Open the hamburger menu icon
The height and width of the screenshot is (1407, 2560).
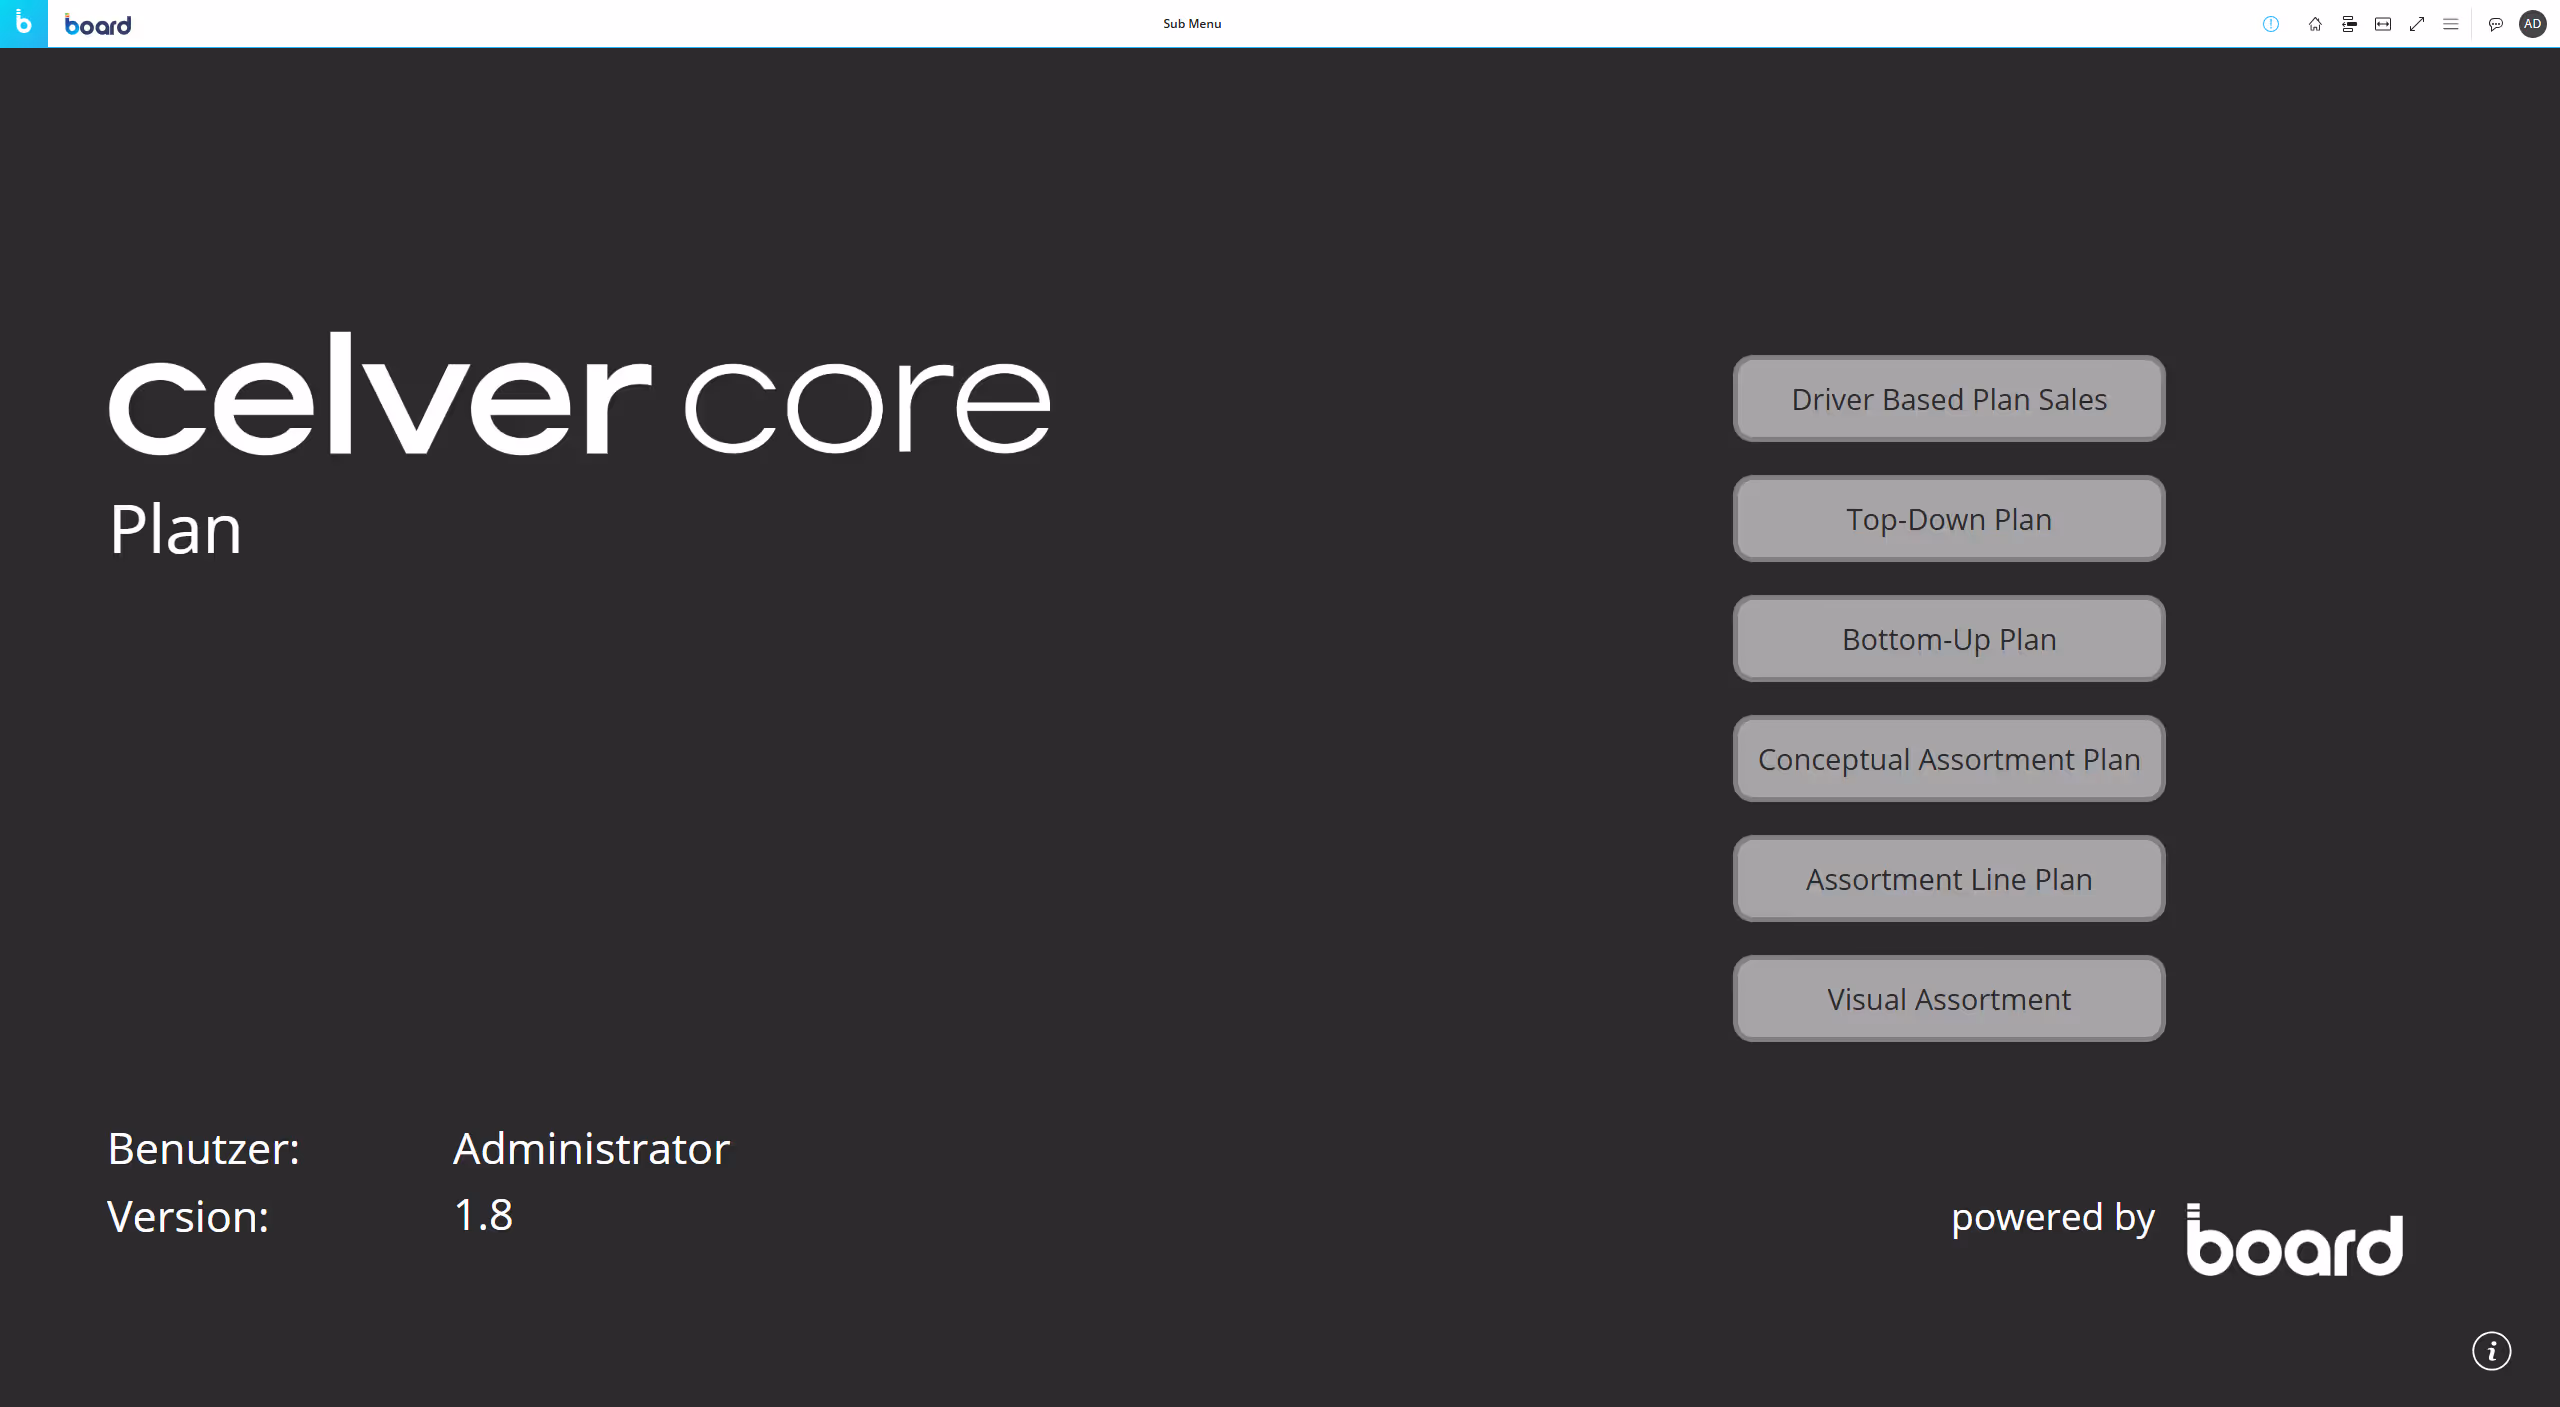click(2451, 24)
